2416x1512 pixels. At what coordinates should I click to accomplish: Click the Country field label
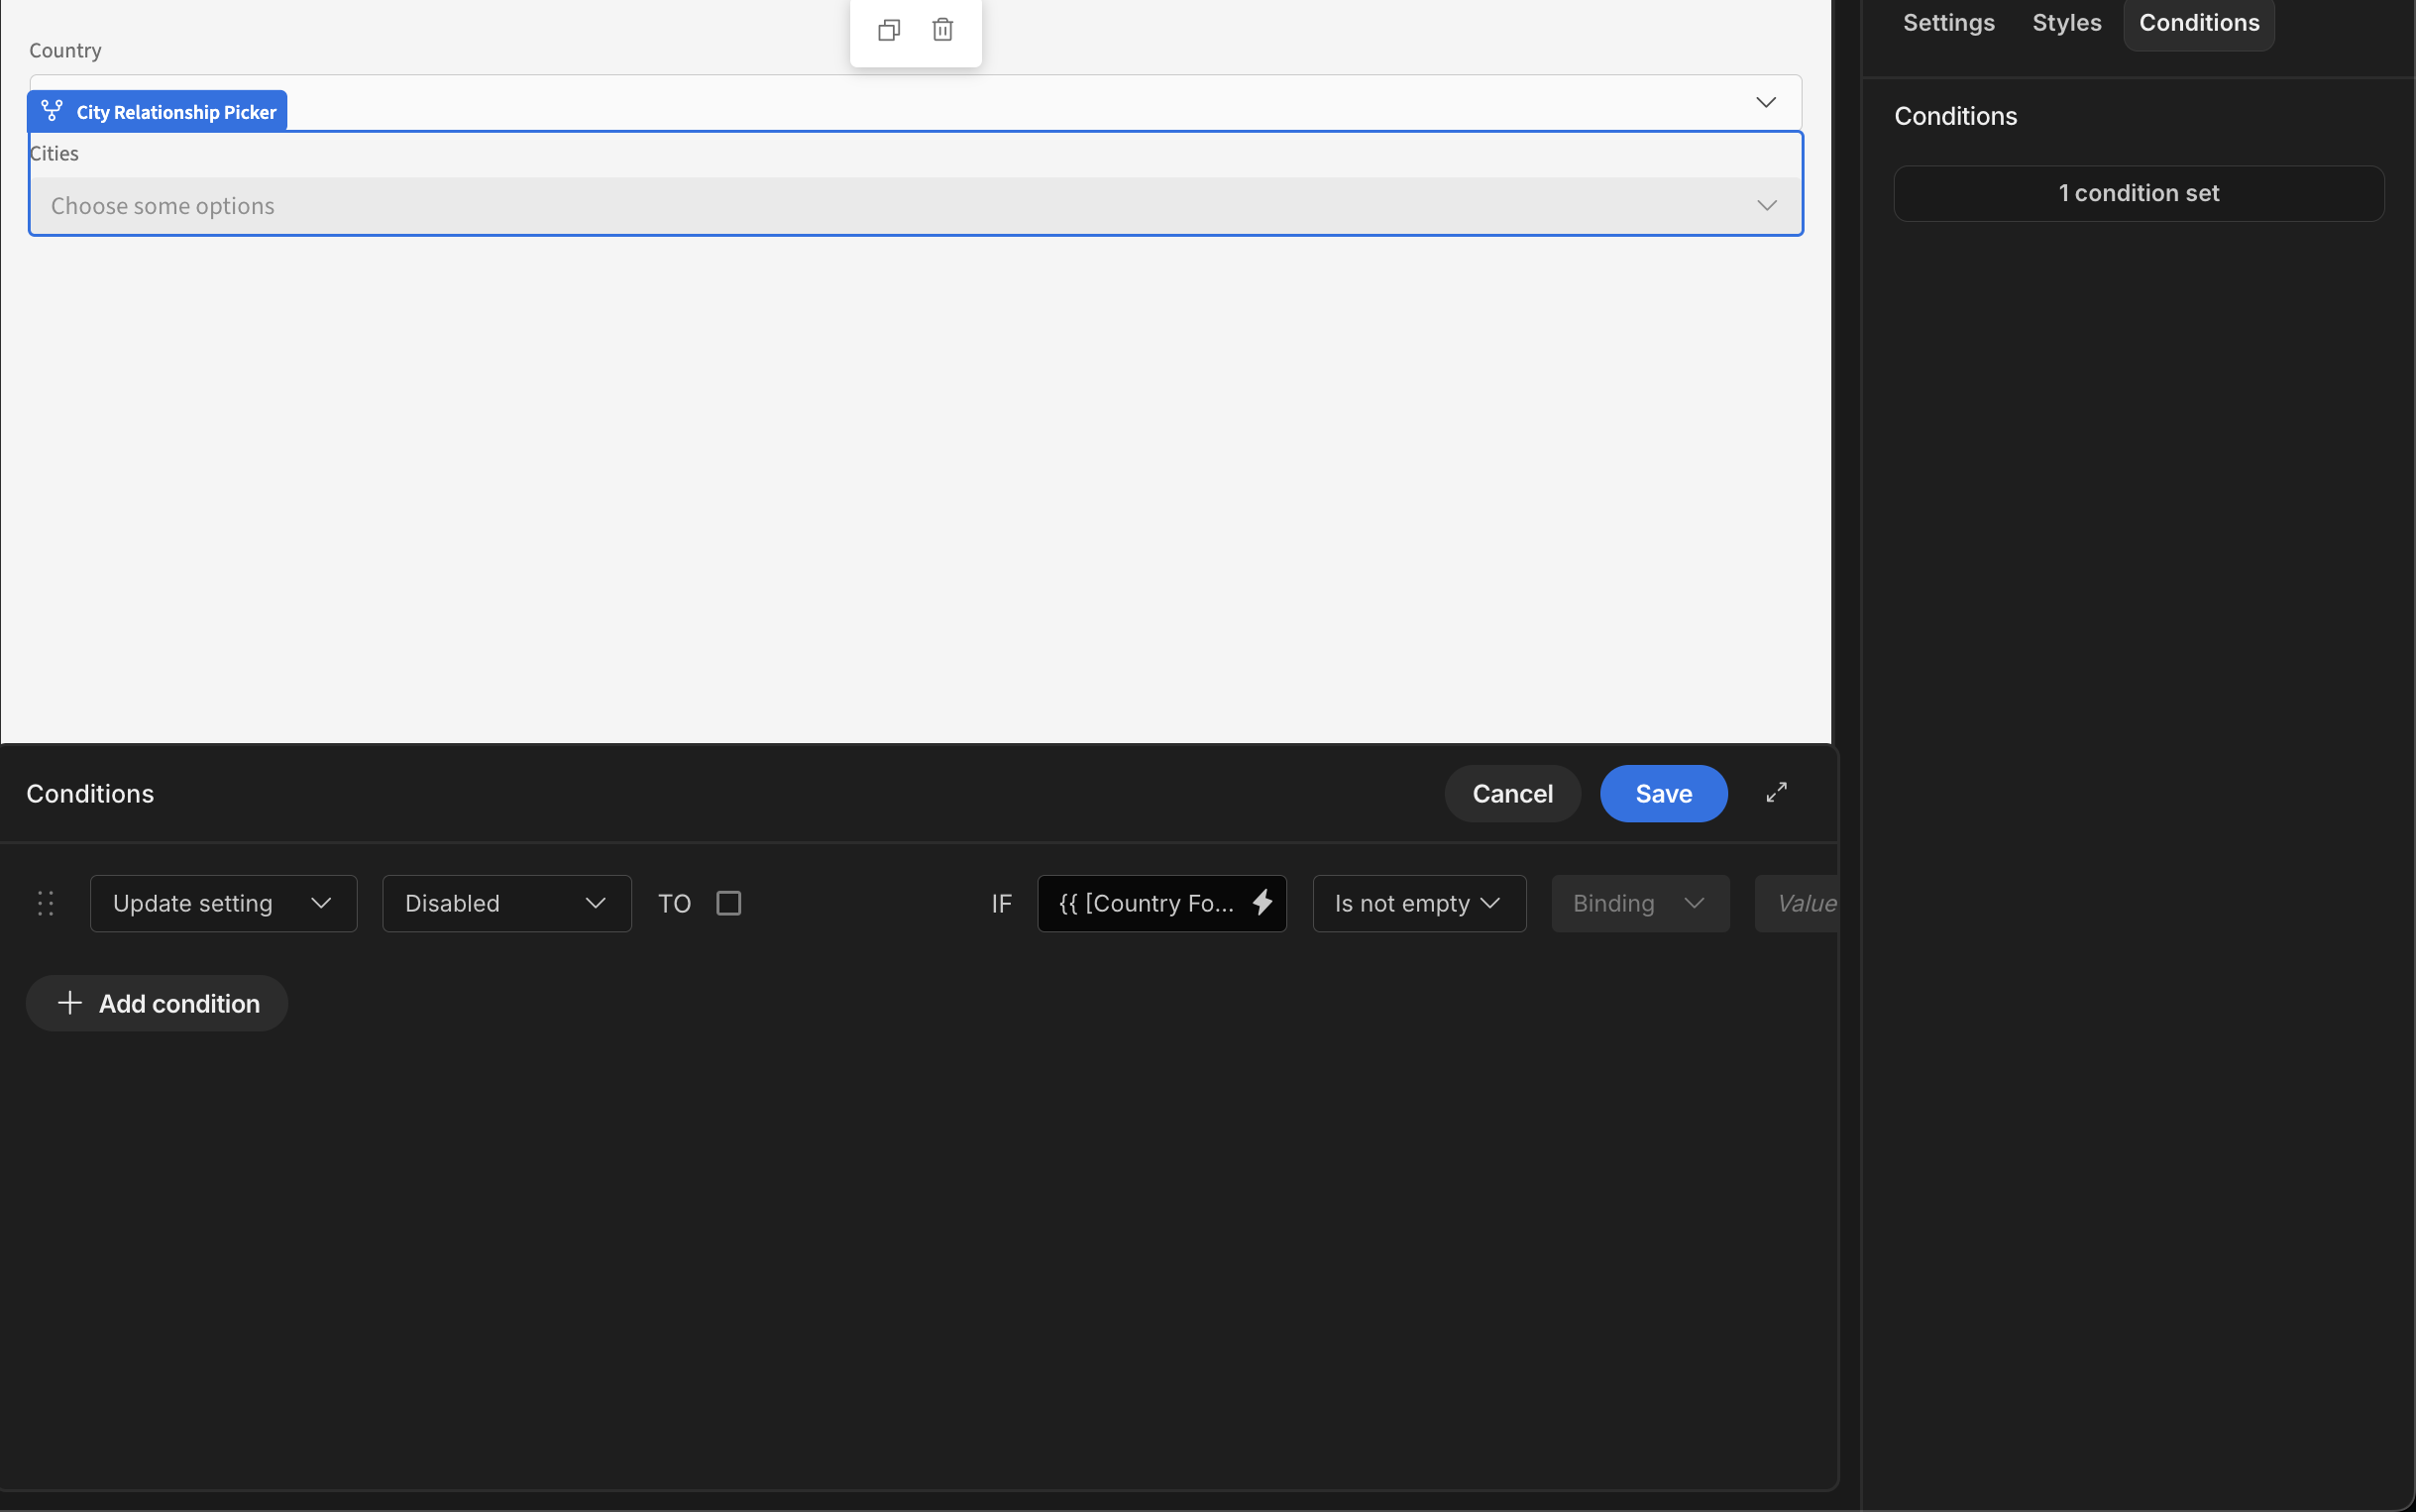pos(65,50)
